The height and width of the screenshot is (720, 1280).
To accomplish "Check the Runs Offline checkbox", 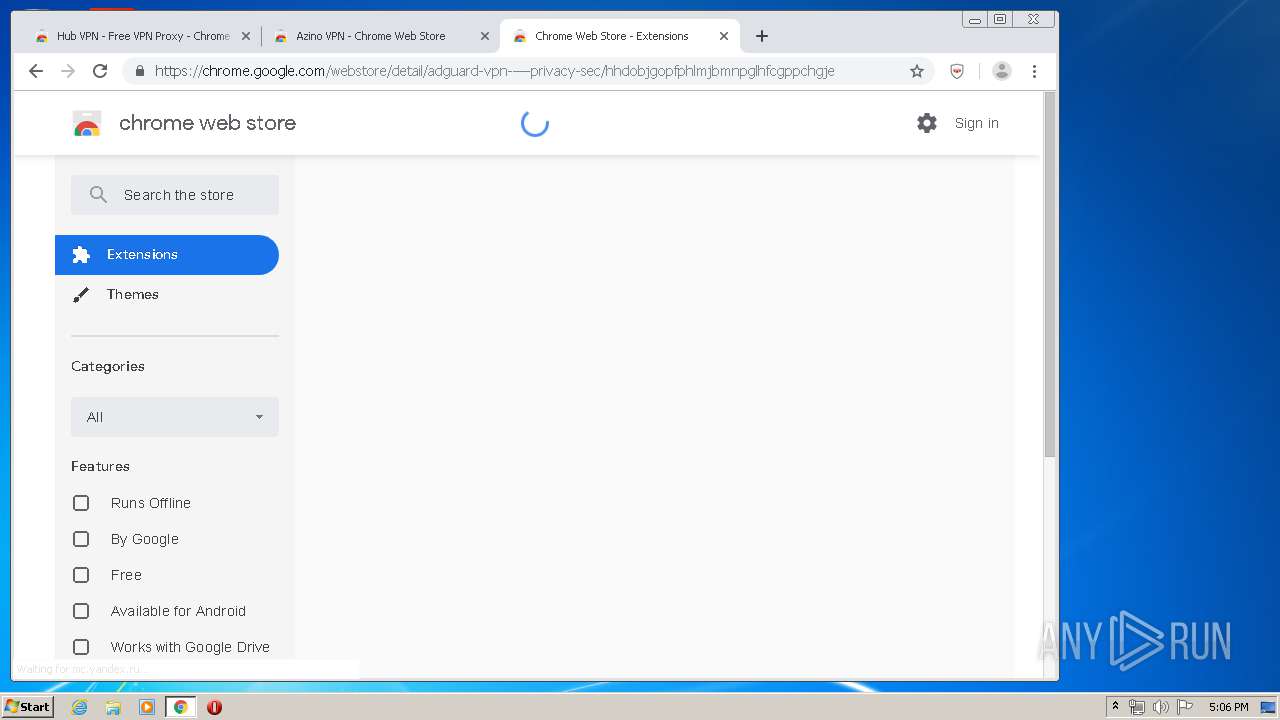I will pyautogui.click(x=81, y=503).
